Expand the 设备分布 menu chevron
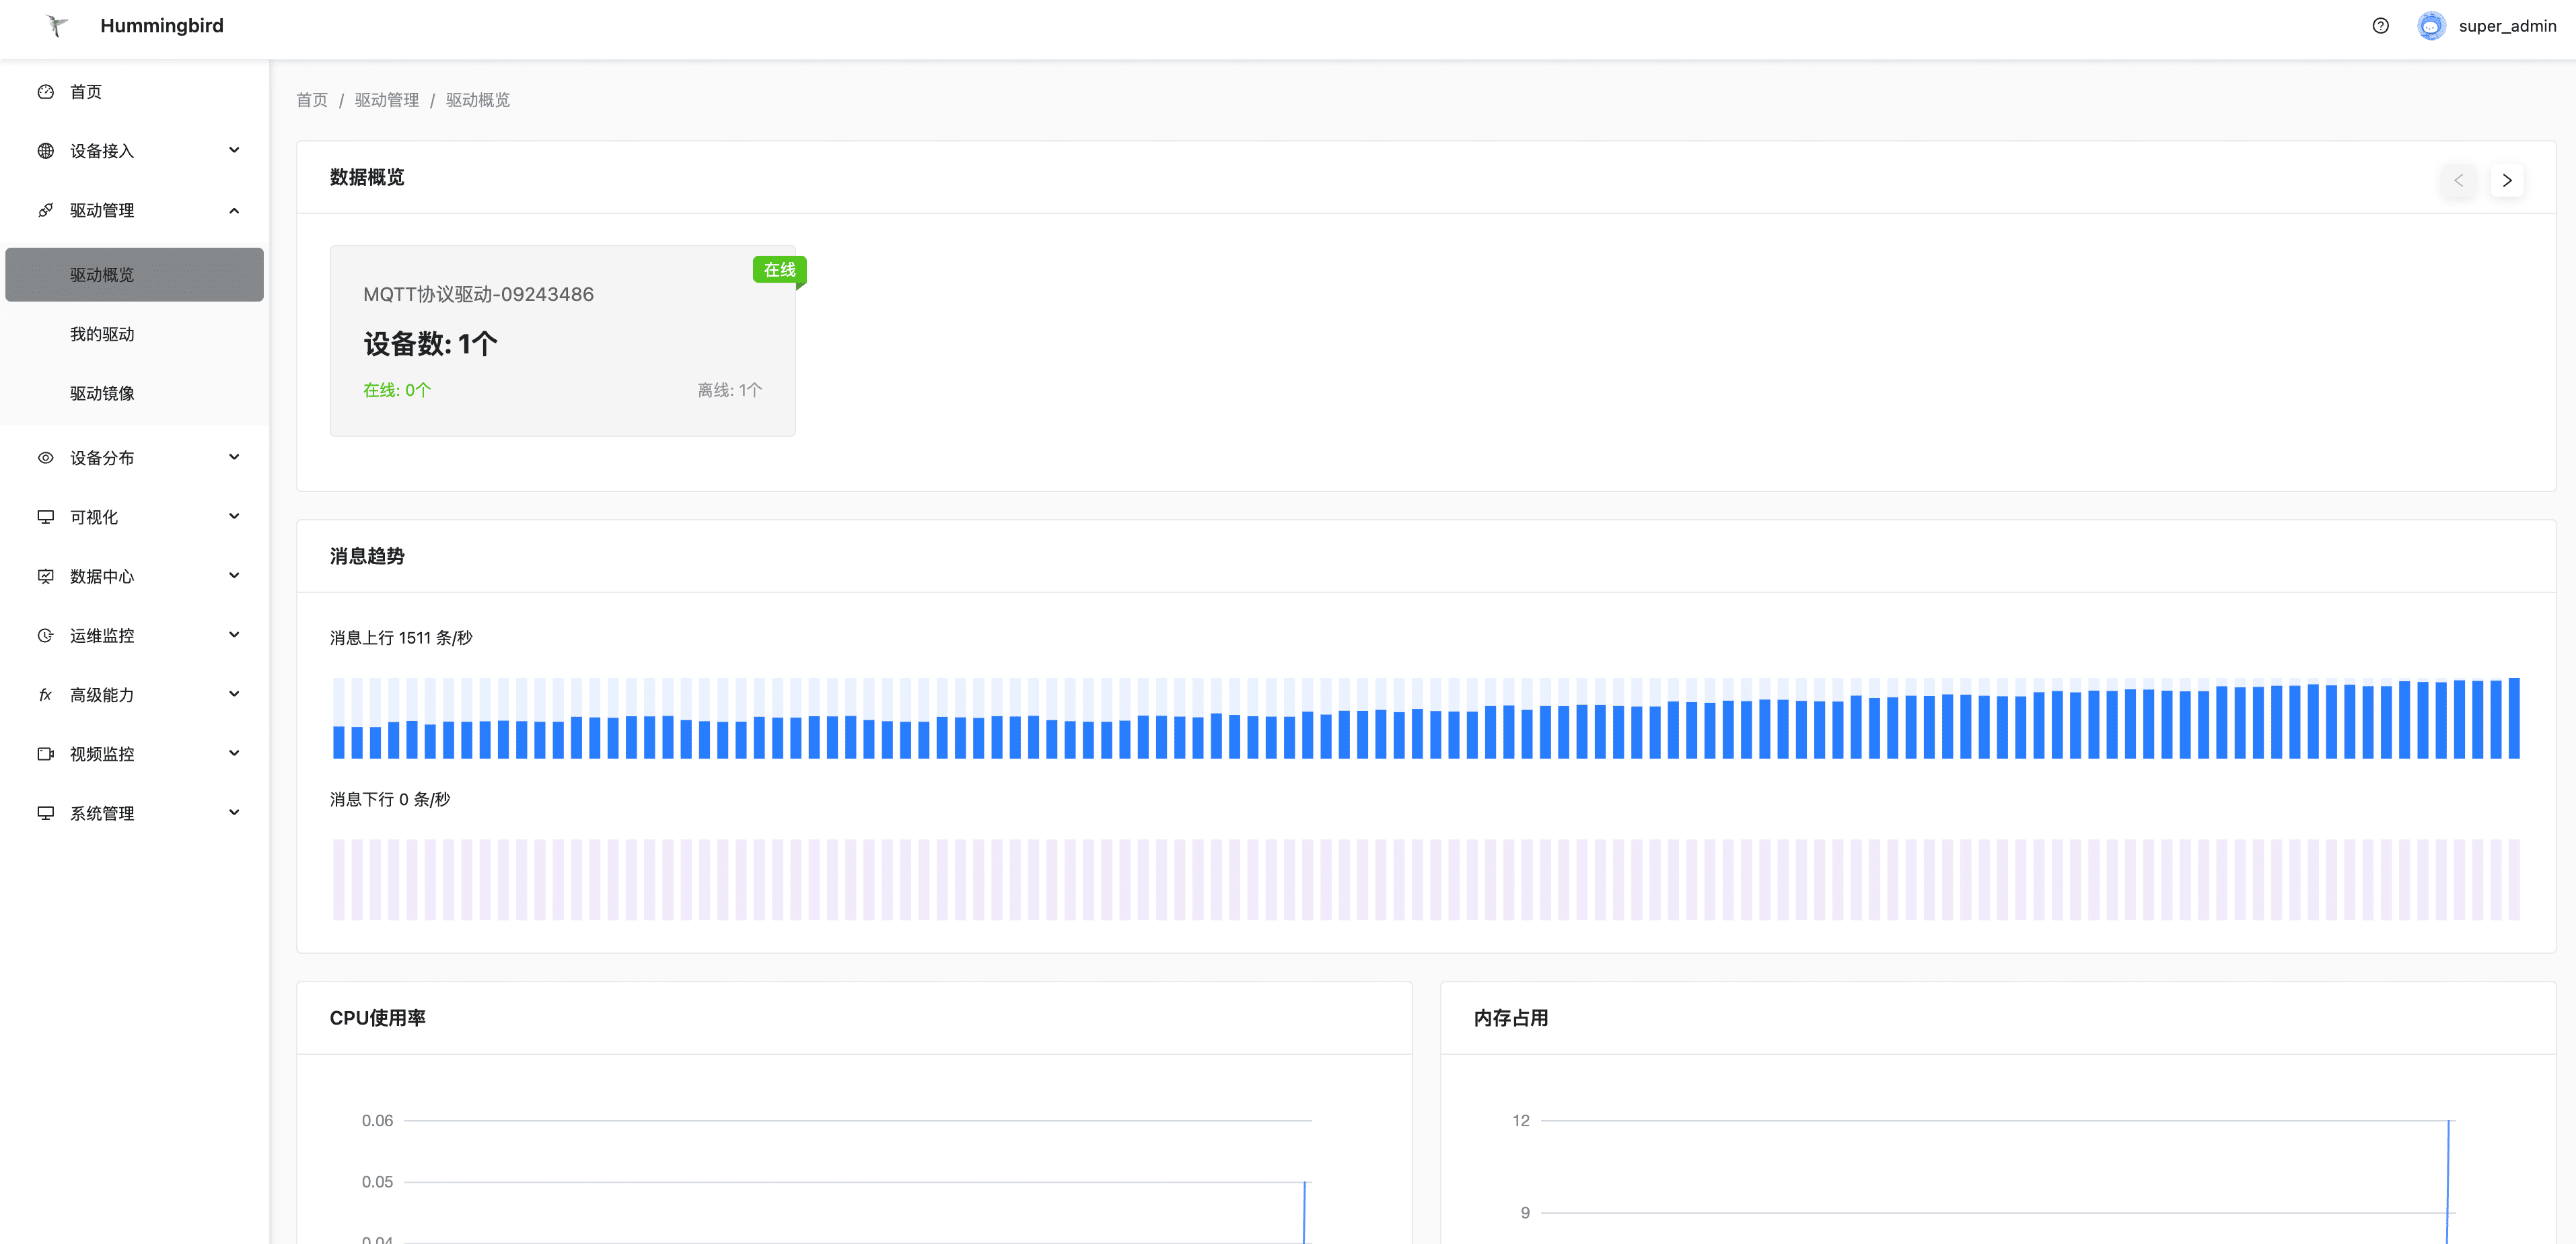 click(234, 458)
